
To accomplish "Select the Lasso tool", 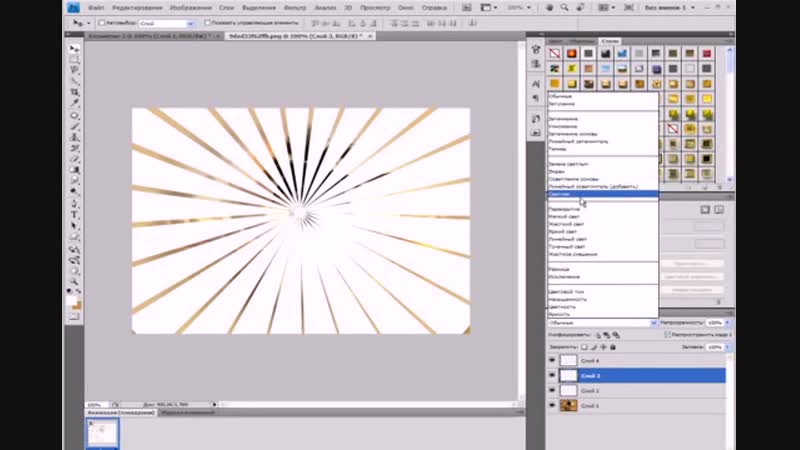I will coord(74,70).
